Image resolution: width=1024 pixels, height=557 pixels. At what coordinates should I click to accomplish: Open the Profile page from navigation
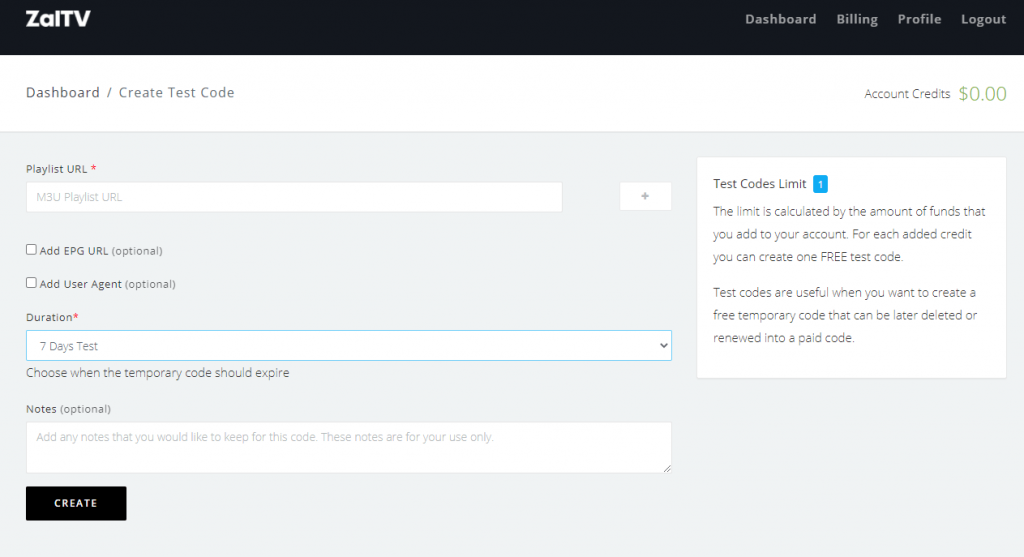pos(919,20)
